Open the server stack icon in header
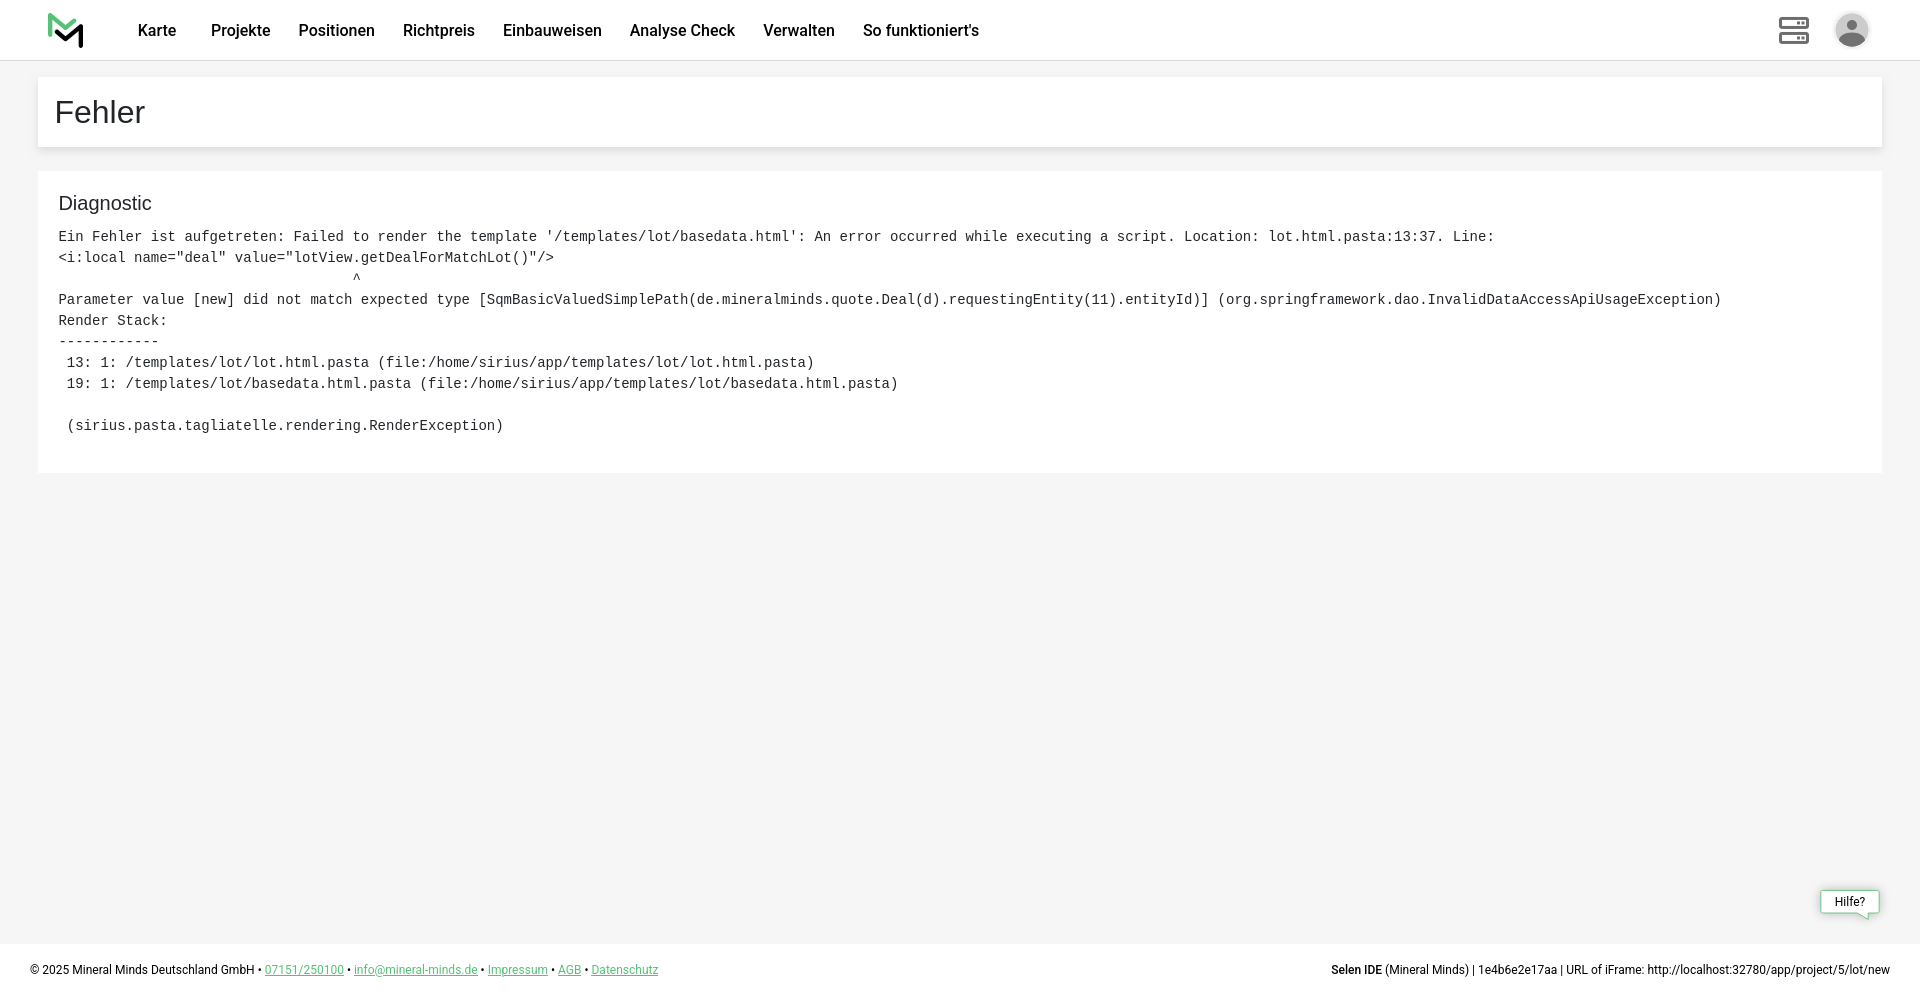The image size is (1920, 994). [1793, 31]
